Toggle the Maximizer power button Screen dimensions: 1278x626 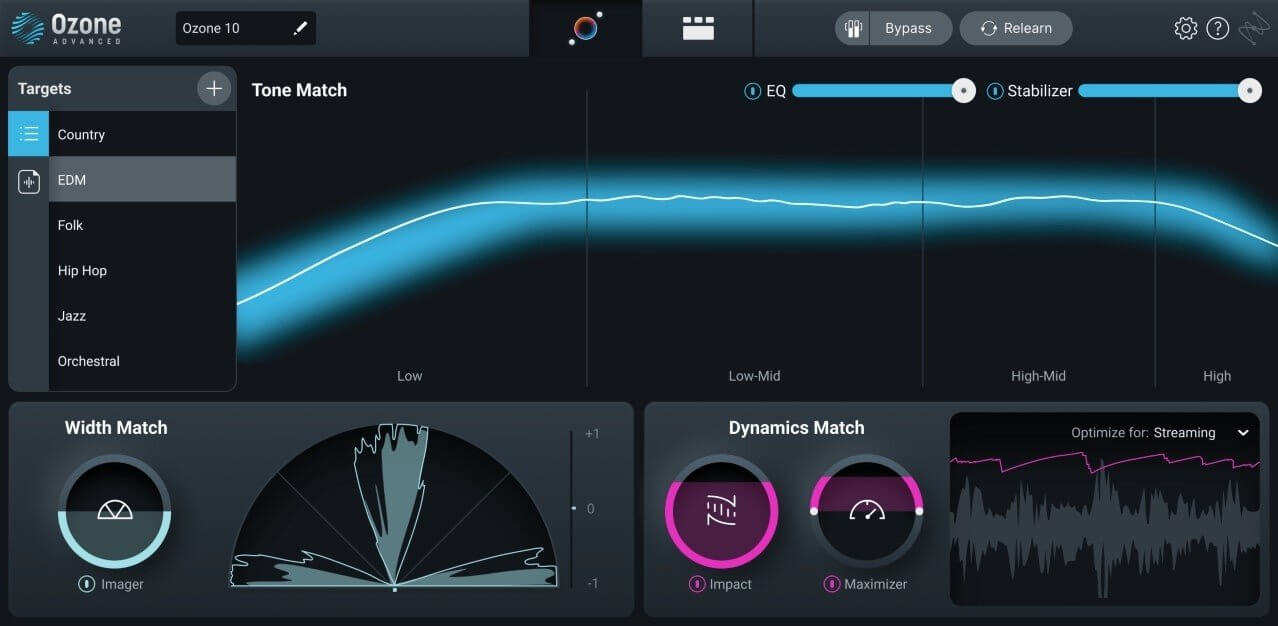[x=829, y=583]
